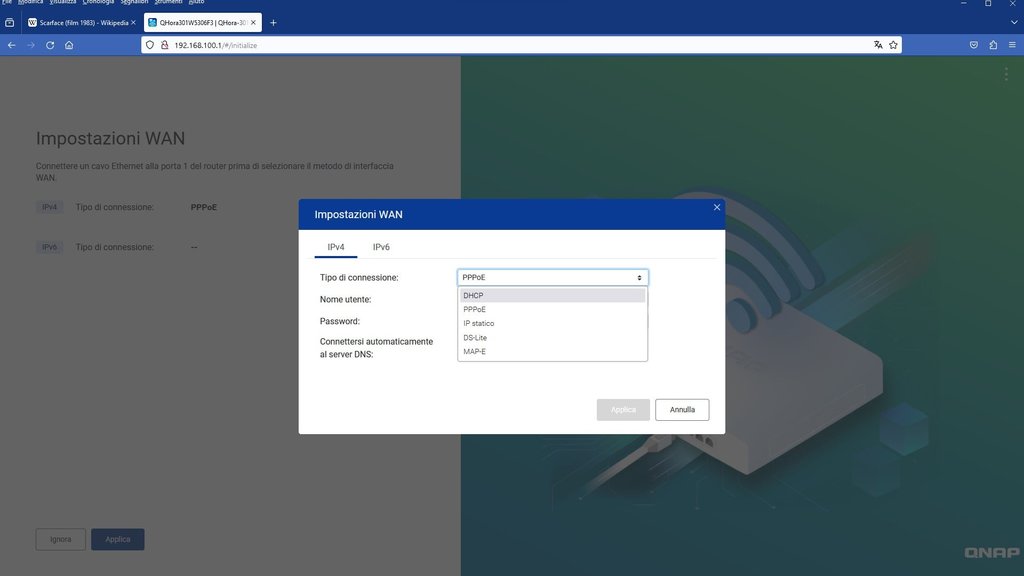Open a new browser tab
The width and height of the screenshot is (1024, 576).
click(x=274, y=22)
